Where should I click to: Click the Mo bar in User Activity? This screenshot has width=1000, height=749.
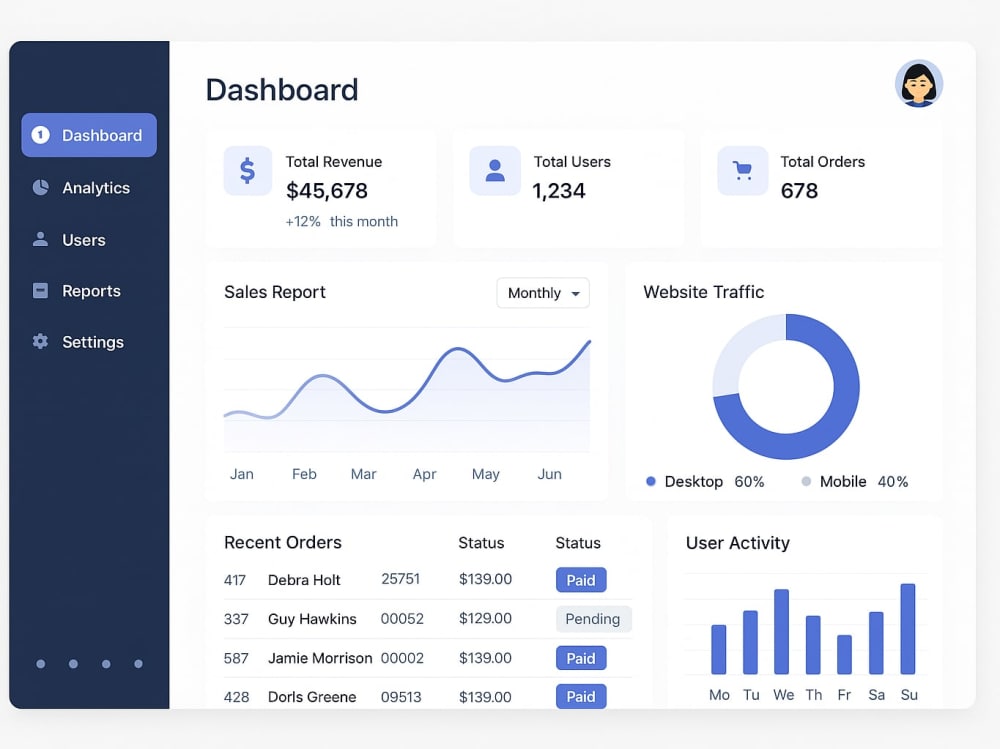click(x=719, y=649)
